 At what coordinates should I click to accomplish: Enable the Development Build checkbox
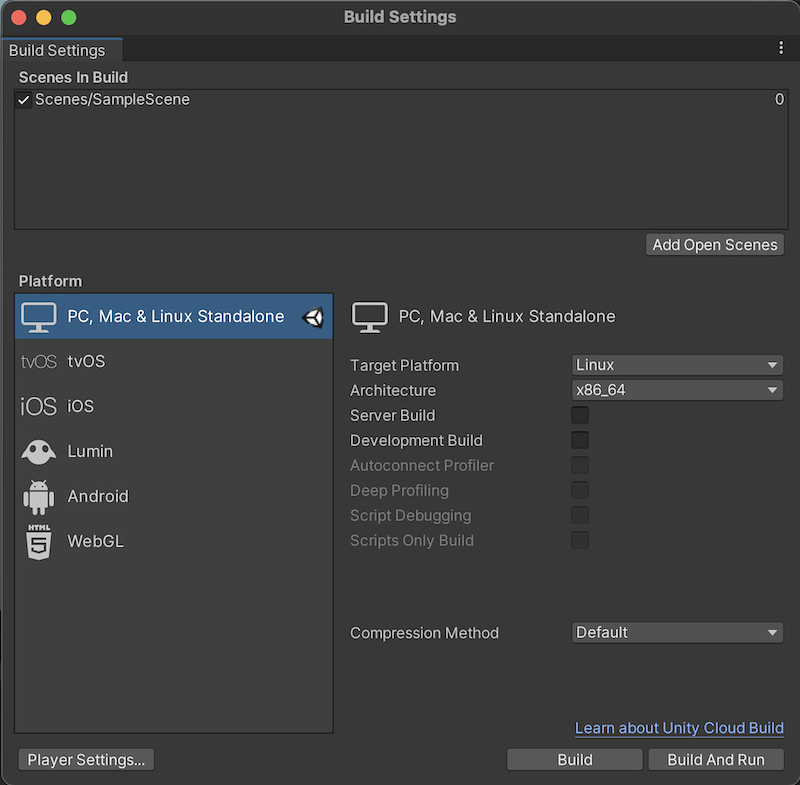(x=580, y=440)
